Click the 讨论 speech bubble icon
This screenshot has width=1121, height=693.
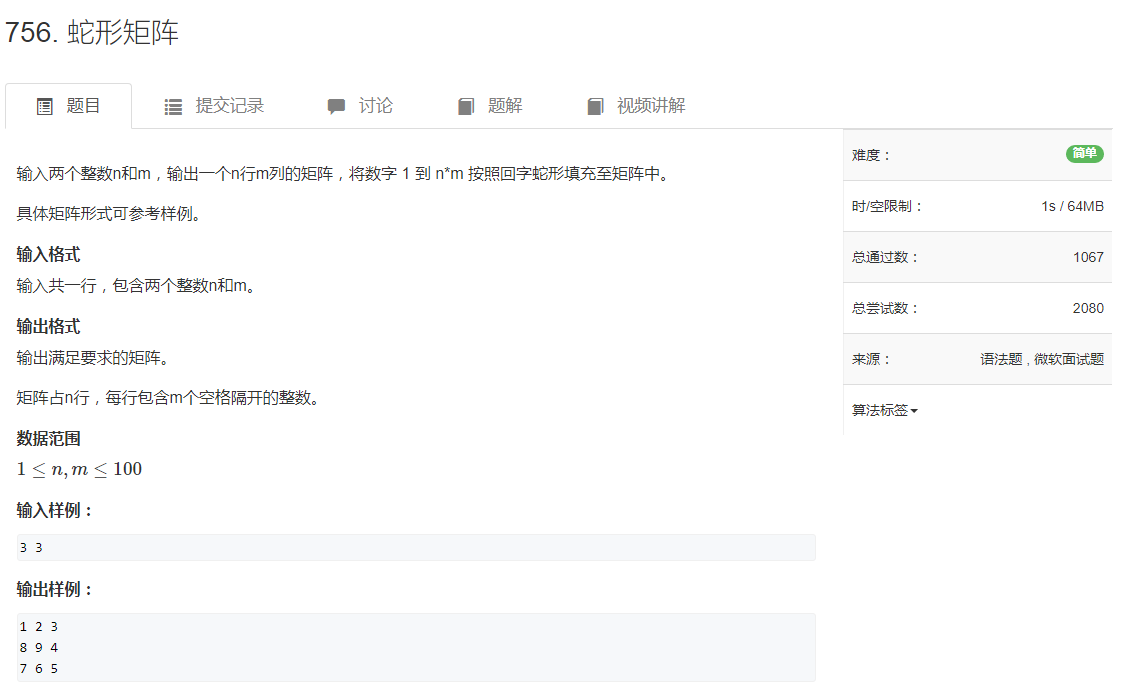[x=337, y=105]
